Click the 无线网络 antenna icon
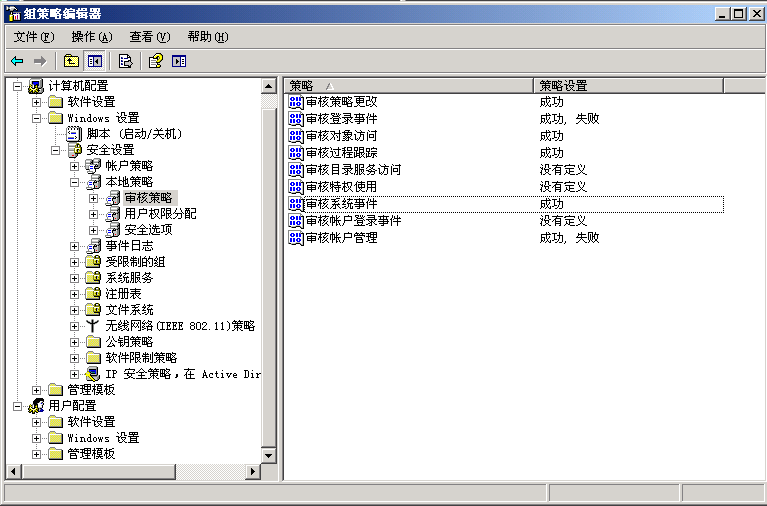The width and height of the screenshot is (767, 506). tap(92, 326)
